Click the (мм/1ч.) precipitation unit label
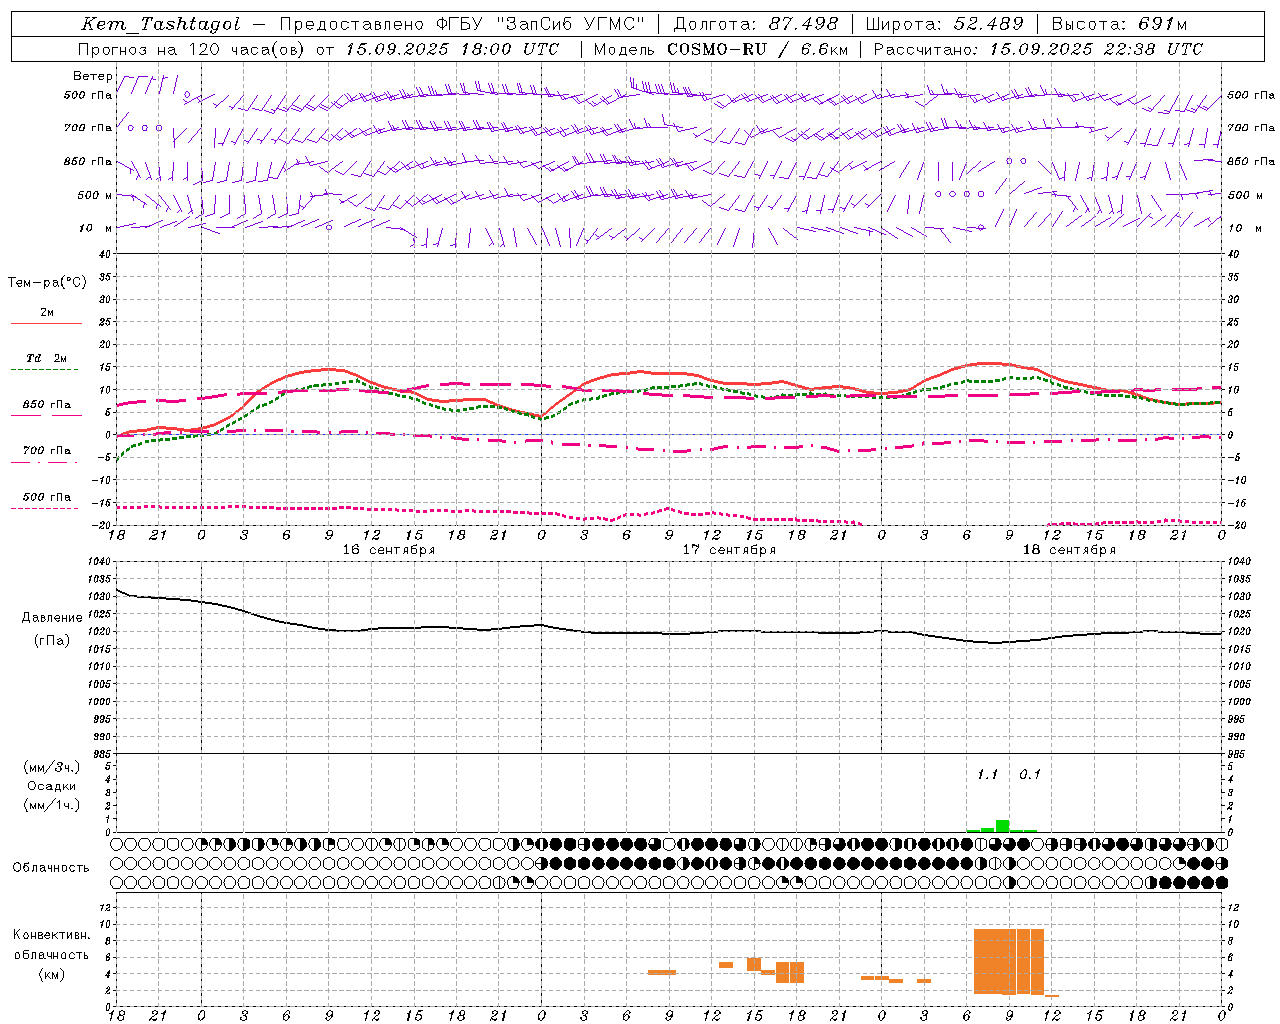Screen dimensions: 1280x1024 [x=51, y=805]
